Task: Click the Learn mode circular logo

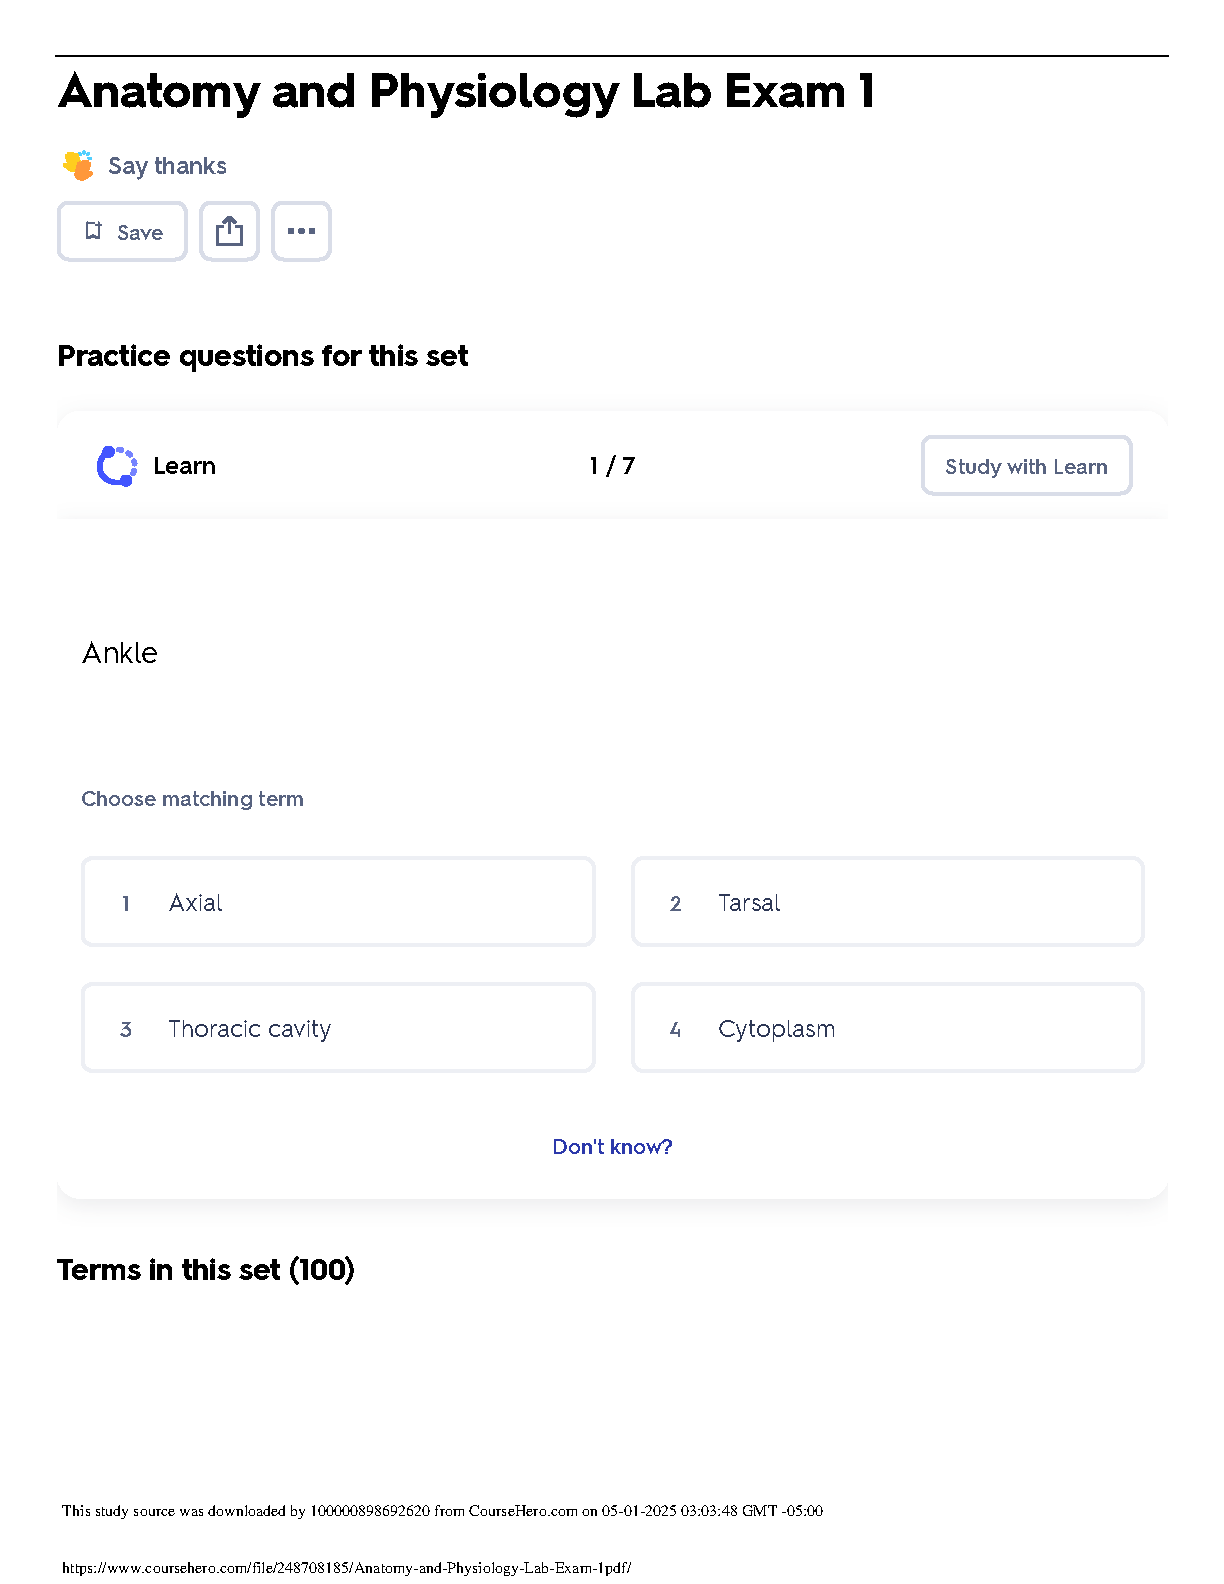Action: coord(117,466)
